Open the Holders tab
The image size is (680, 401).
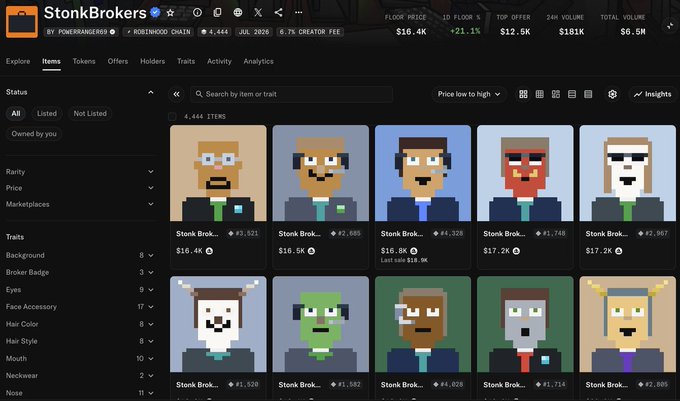point(152,62)
